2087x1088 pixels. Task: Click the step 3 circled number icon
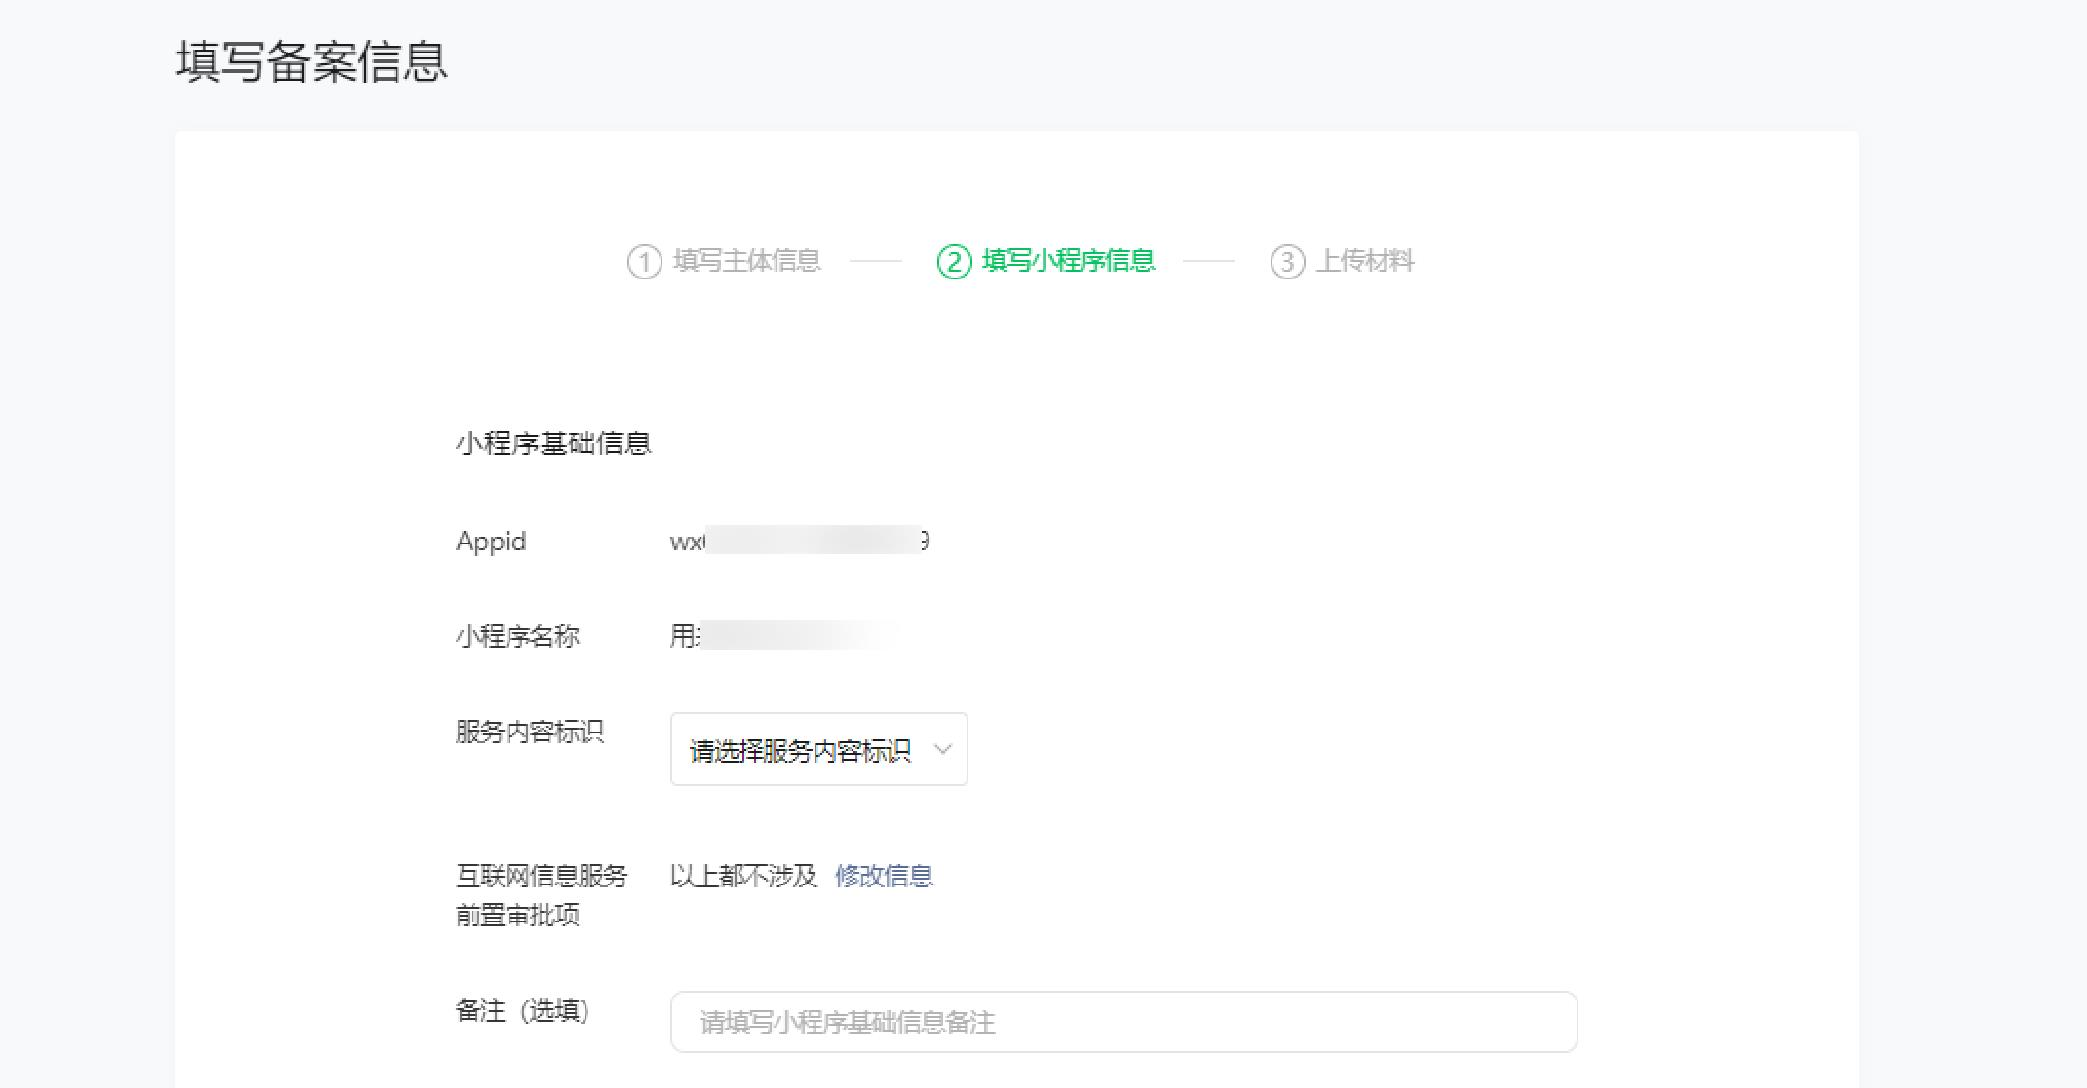tap(1287, 262)
